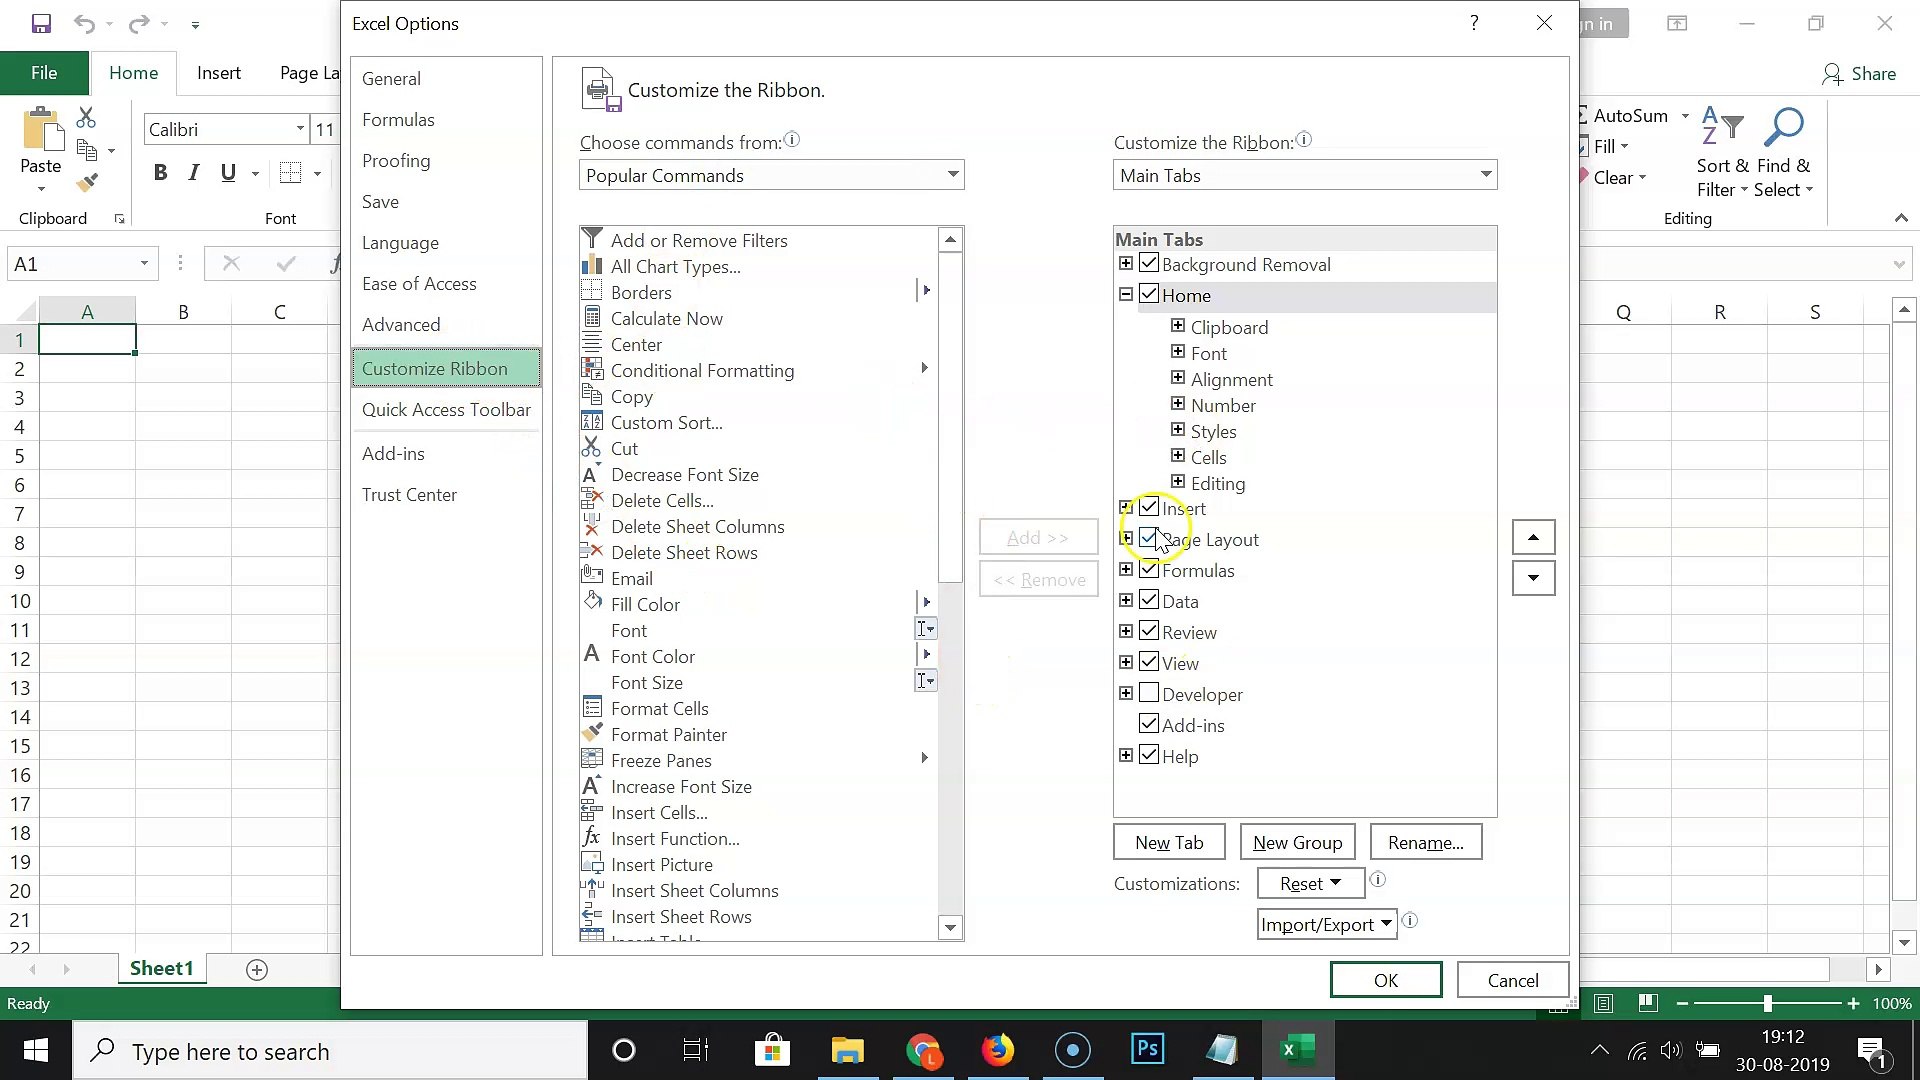Click the Borders icon in Font group
This screenshot has width=1920, height=1080.
pyautogui.click(x=291, y=173)
